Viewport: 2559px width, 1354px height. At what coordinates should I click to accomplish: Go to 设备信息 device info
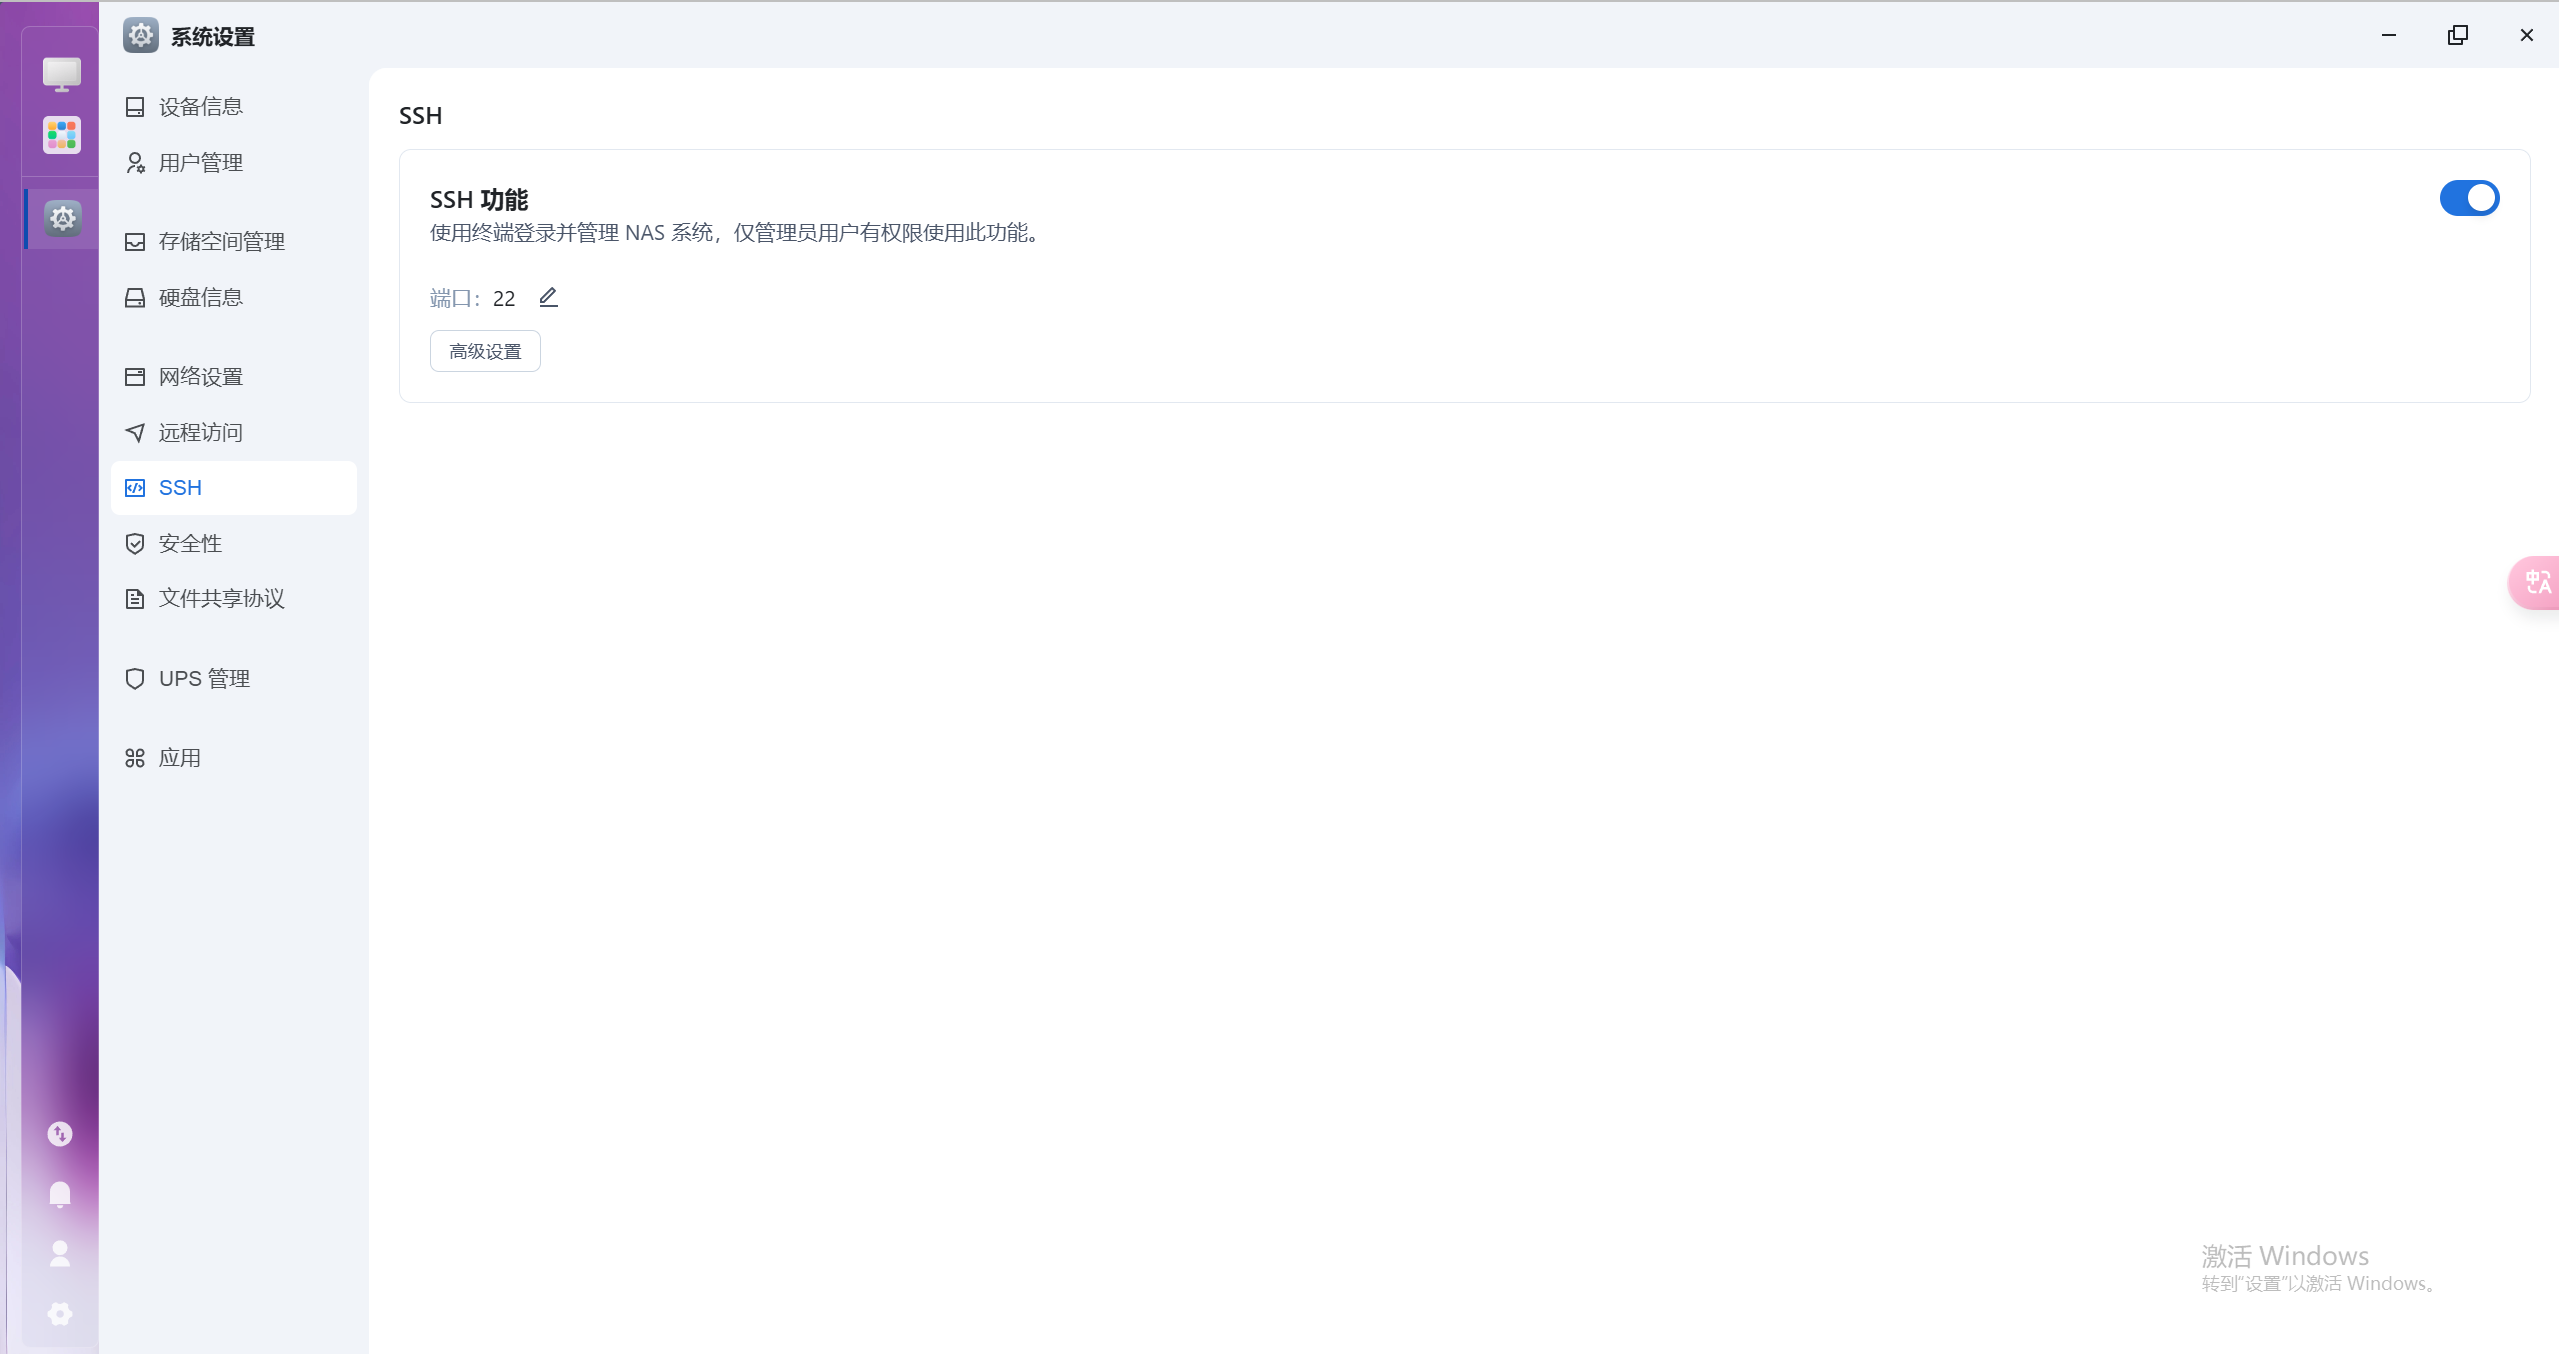(x=200, y=107)
